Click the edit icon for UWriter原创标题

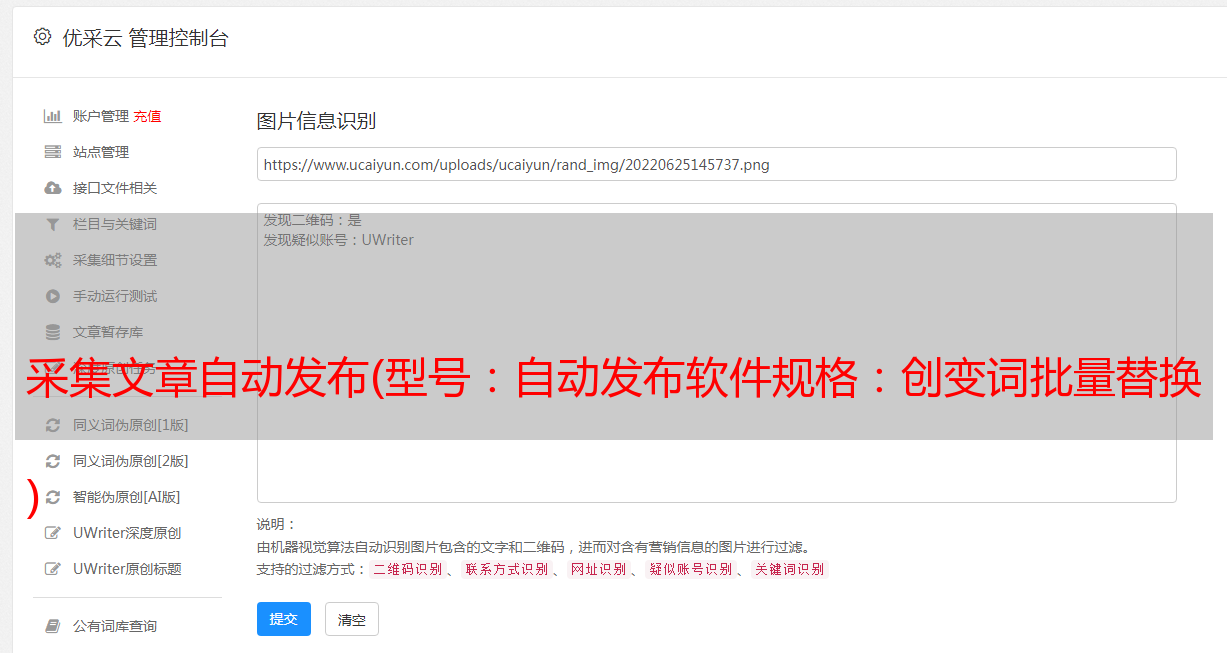pos(53,569)
